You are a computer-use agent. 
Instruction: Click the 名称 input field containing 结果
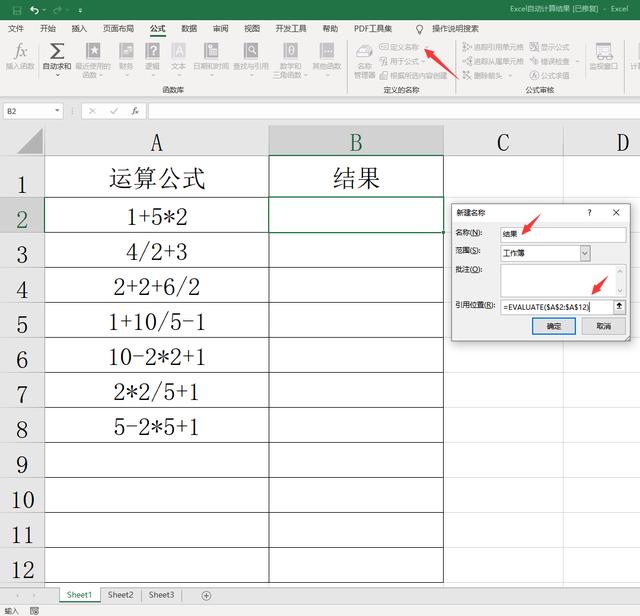click(563, 234)
